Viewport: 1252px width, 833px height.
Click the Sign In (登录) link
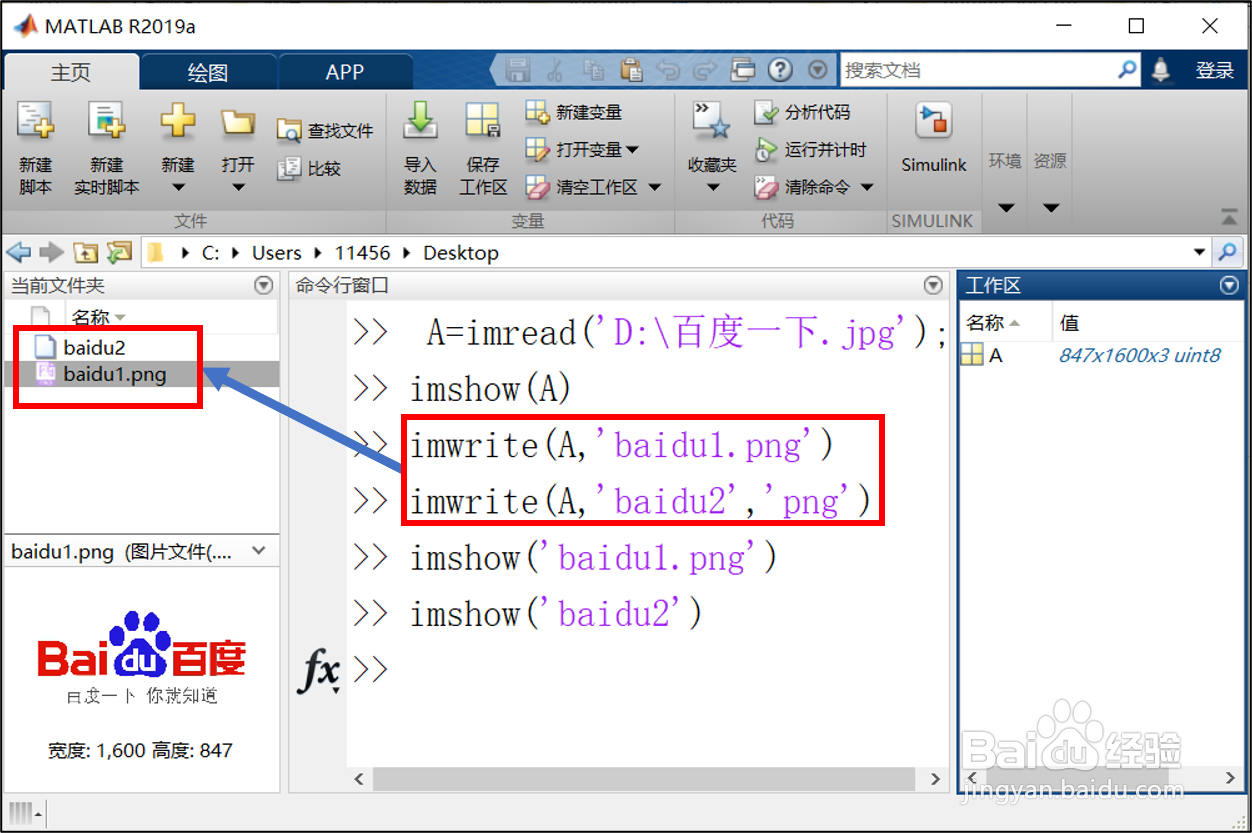[x=1215, y=70]
